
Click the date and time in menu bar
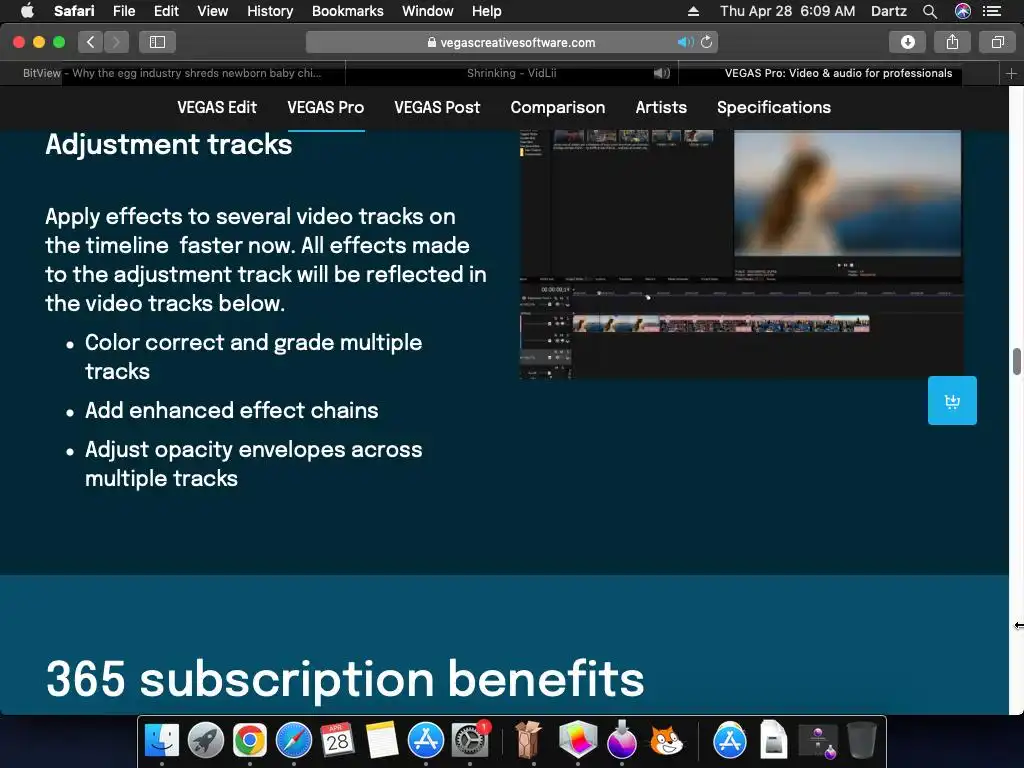[x=787, y=11]
